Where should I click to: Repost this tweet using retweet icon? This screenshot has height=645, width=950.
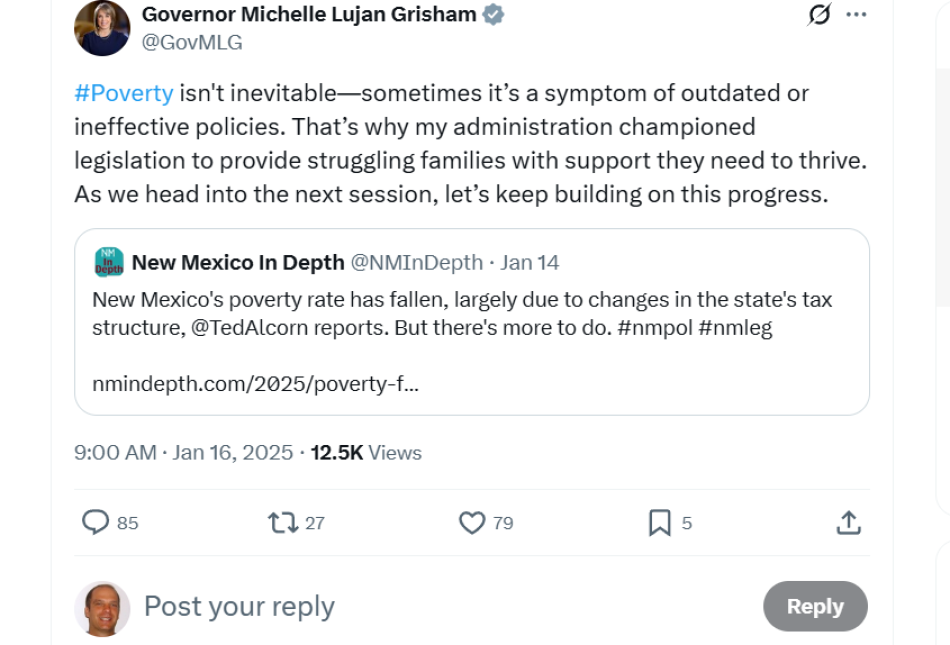[x=283, y=522]
